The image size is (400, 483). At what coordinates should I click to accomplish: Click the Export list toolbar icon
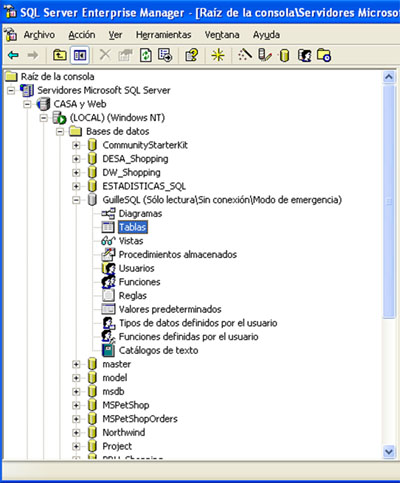click(x=165, y=55)
